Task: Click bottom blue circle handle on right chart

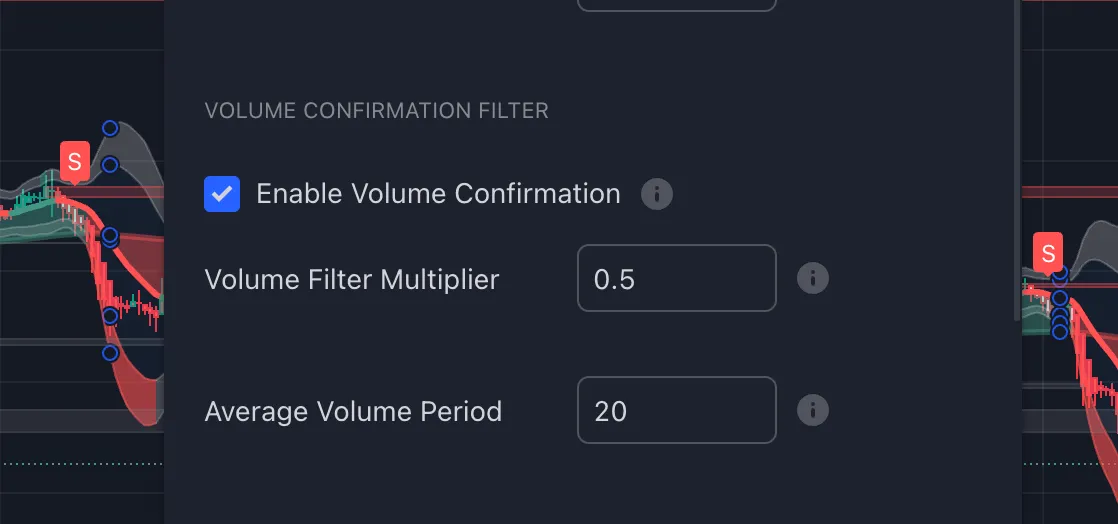Action: pos(1060,332)
